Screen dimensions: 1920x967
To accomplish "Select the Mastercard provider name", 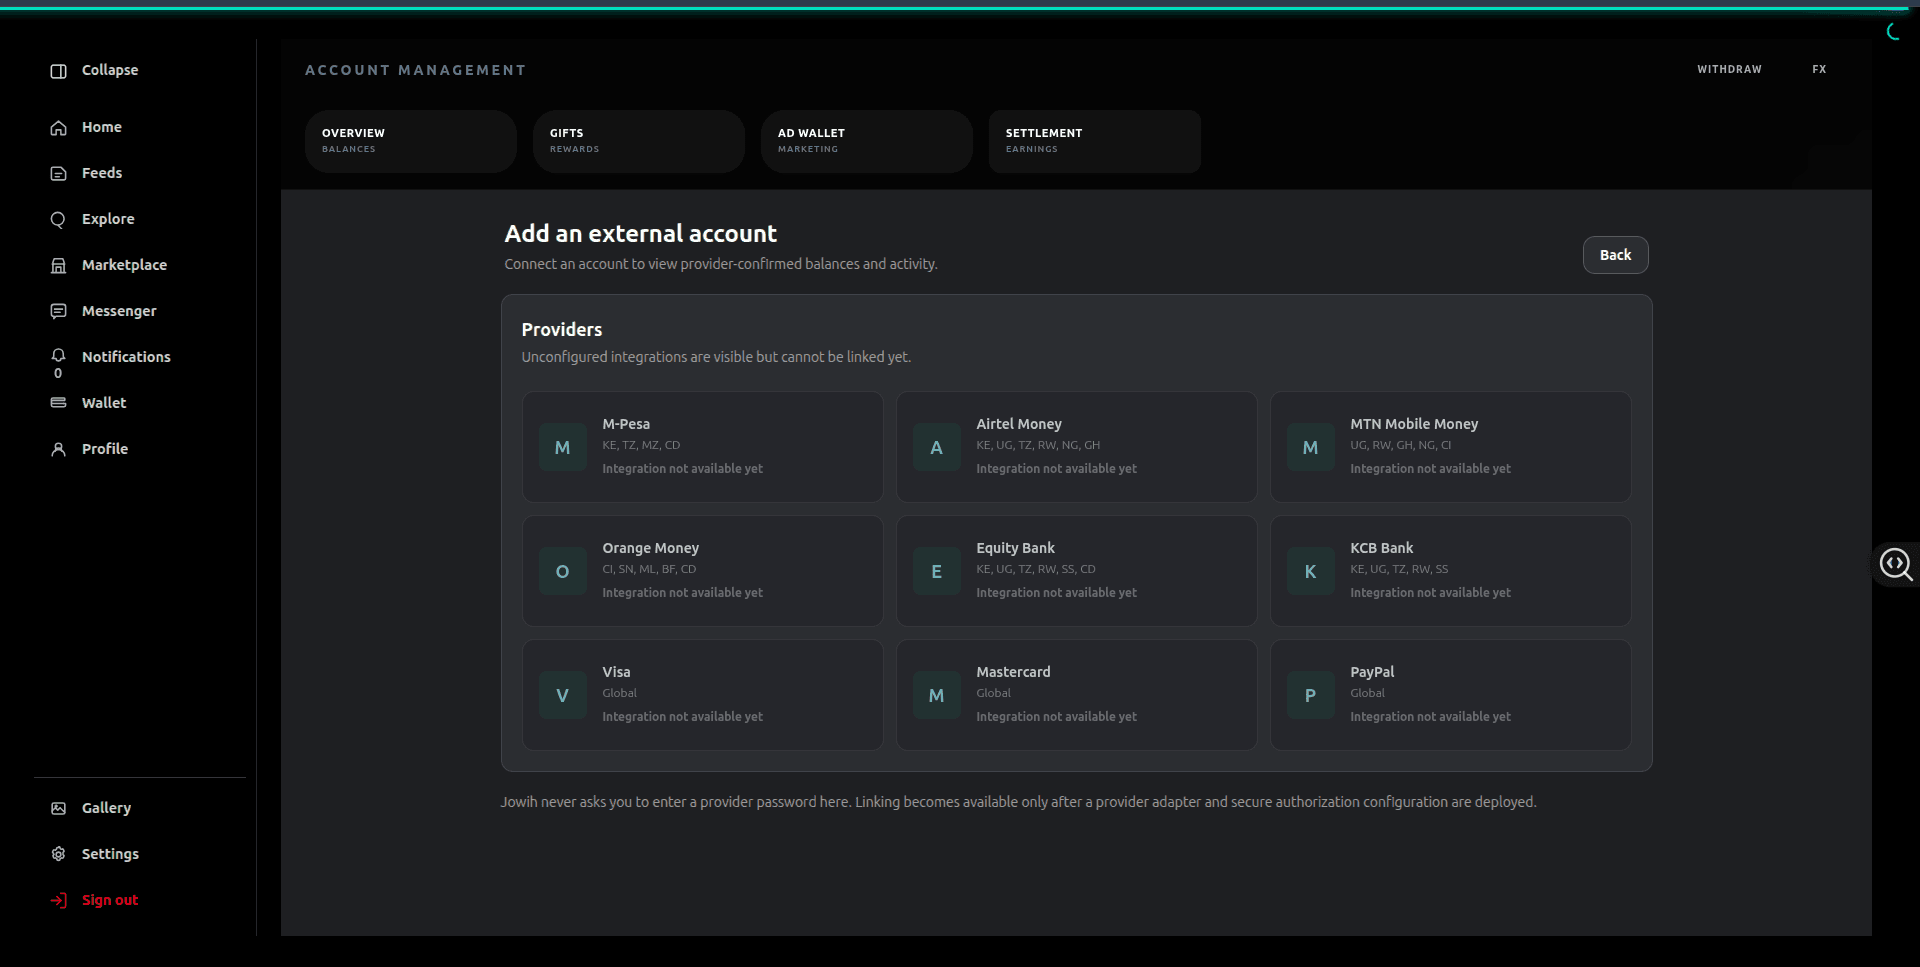I will point(1013,672).
